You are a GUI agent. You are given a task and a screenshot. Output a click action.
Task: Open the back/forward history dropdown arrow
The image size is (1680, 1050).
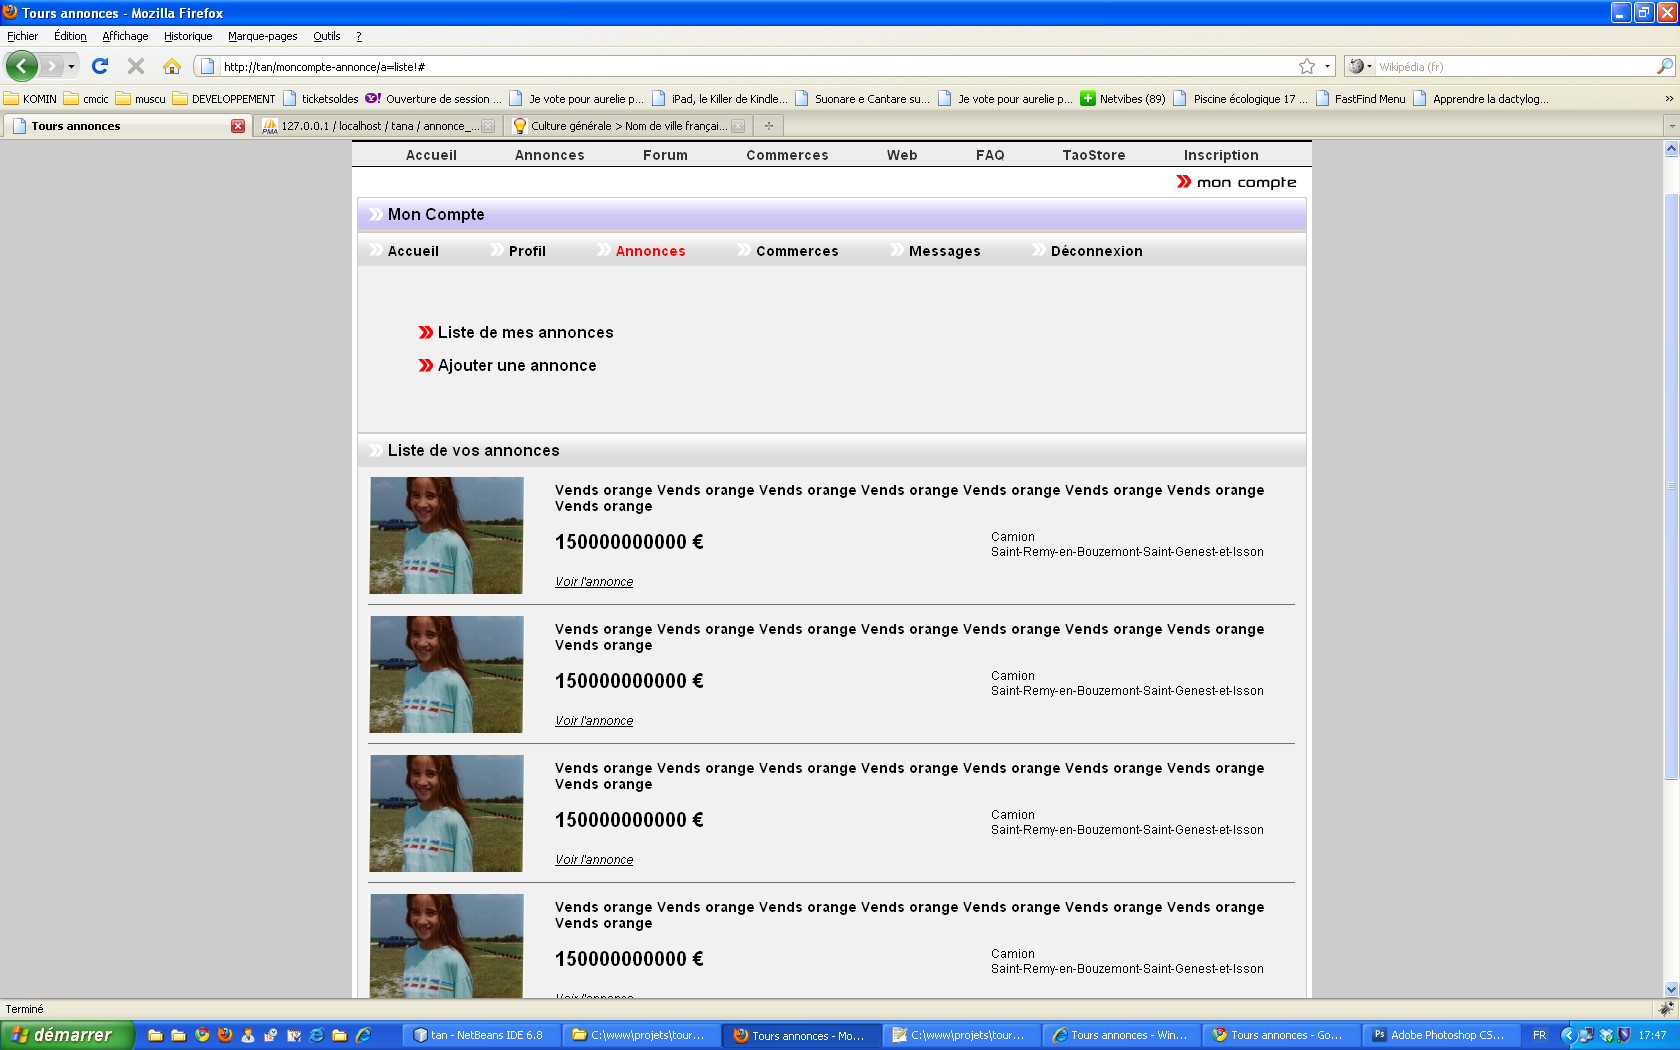[71, 66]
